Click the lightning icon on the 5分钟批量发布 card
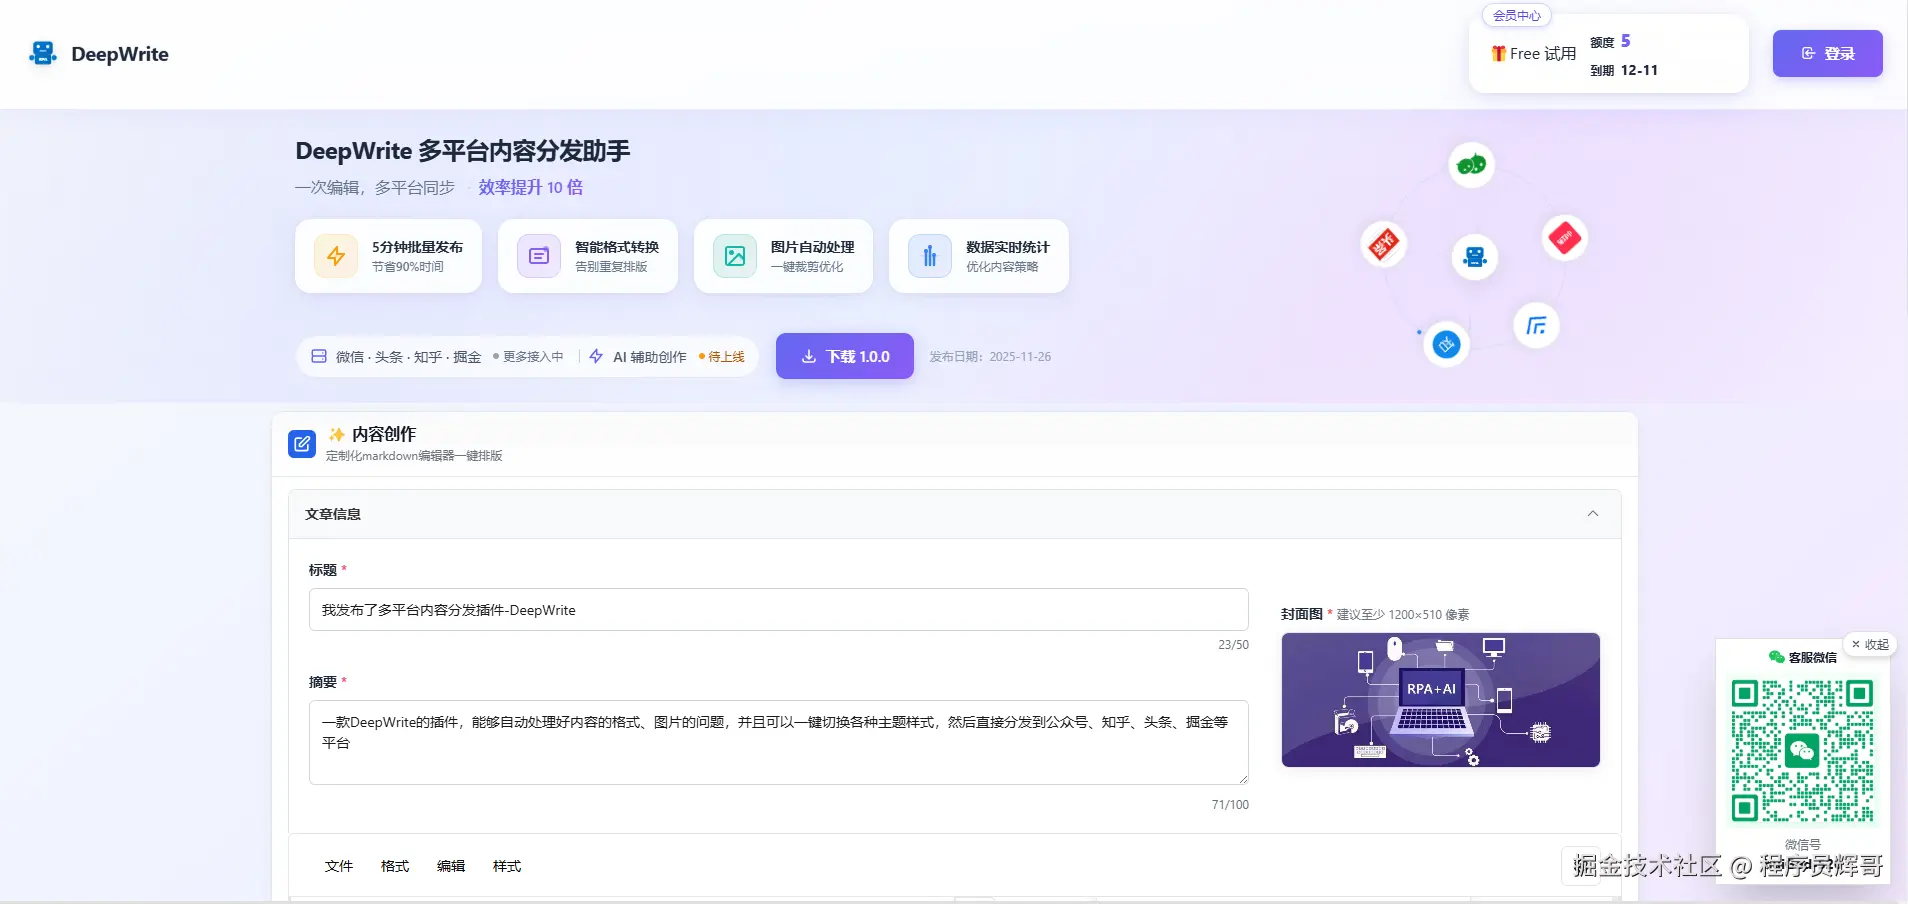This screenshot has width=1908, height=904. click(336, 256)
